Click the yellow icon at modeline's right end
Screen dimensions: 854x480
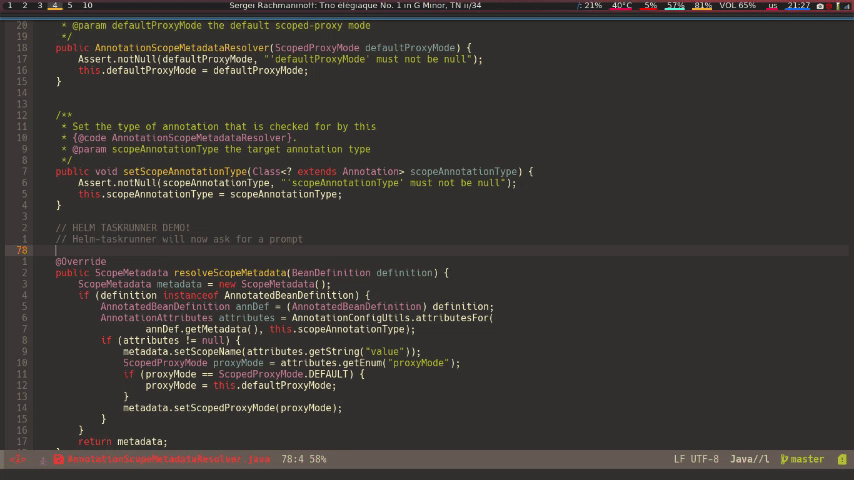pyautogui.click(x=842, y=459)
